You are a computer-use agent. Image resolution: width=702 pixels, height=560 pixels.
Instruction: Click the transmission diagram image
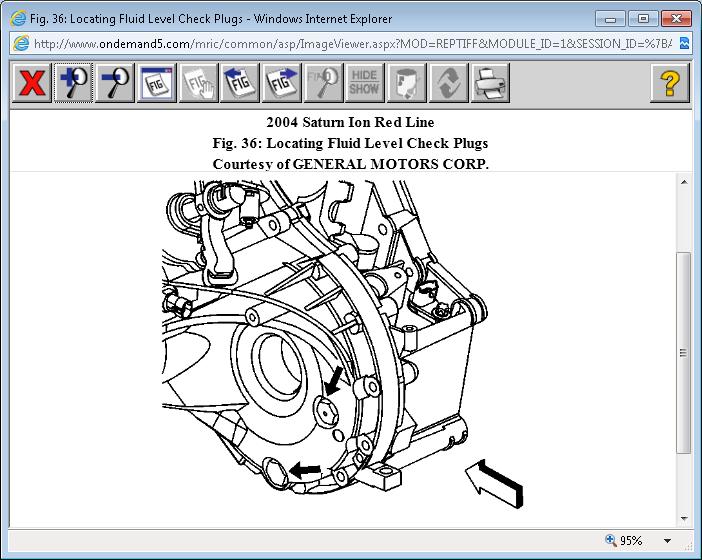(x=342, y=345)
